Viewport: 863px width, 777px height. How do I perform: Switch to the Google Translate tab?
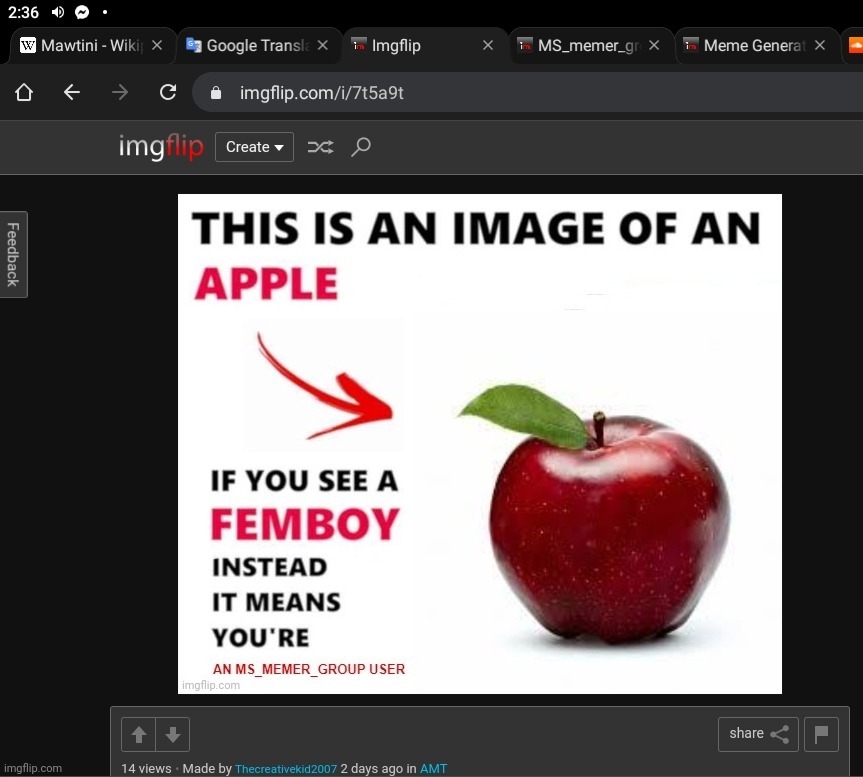pyautogui.click(x=250, y=46)
